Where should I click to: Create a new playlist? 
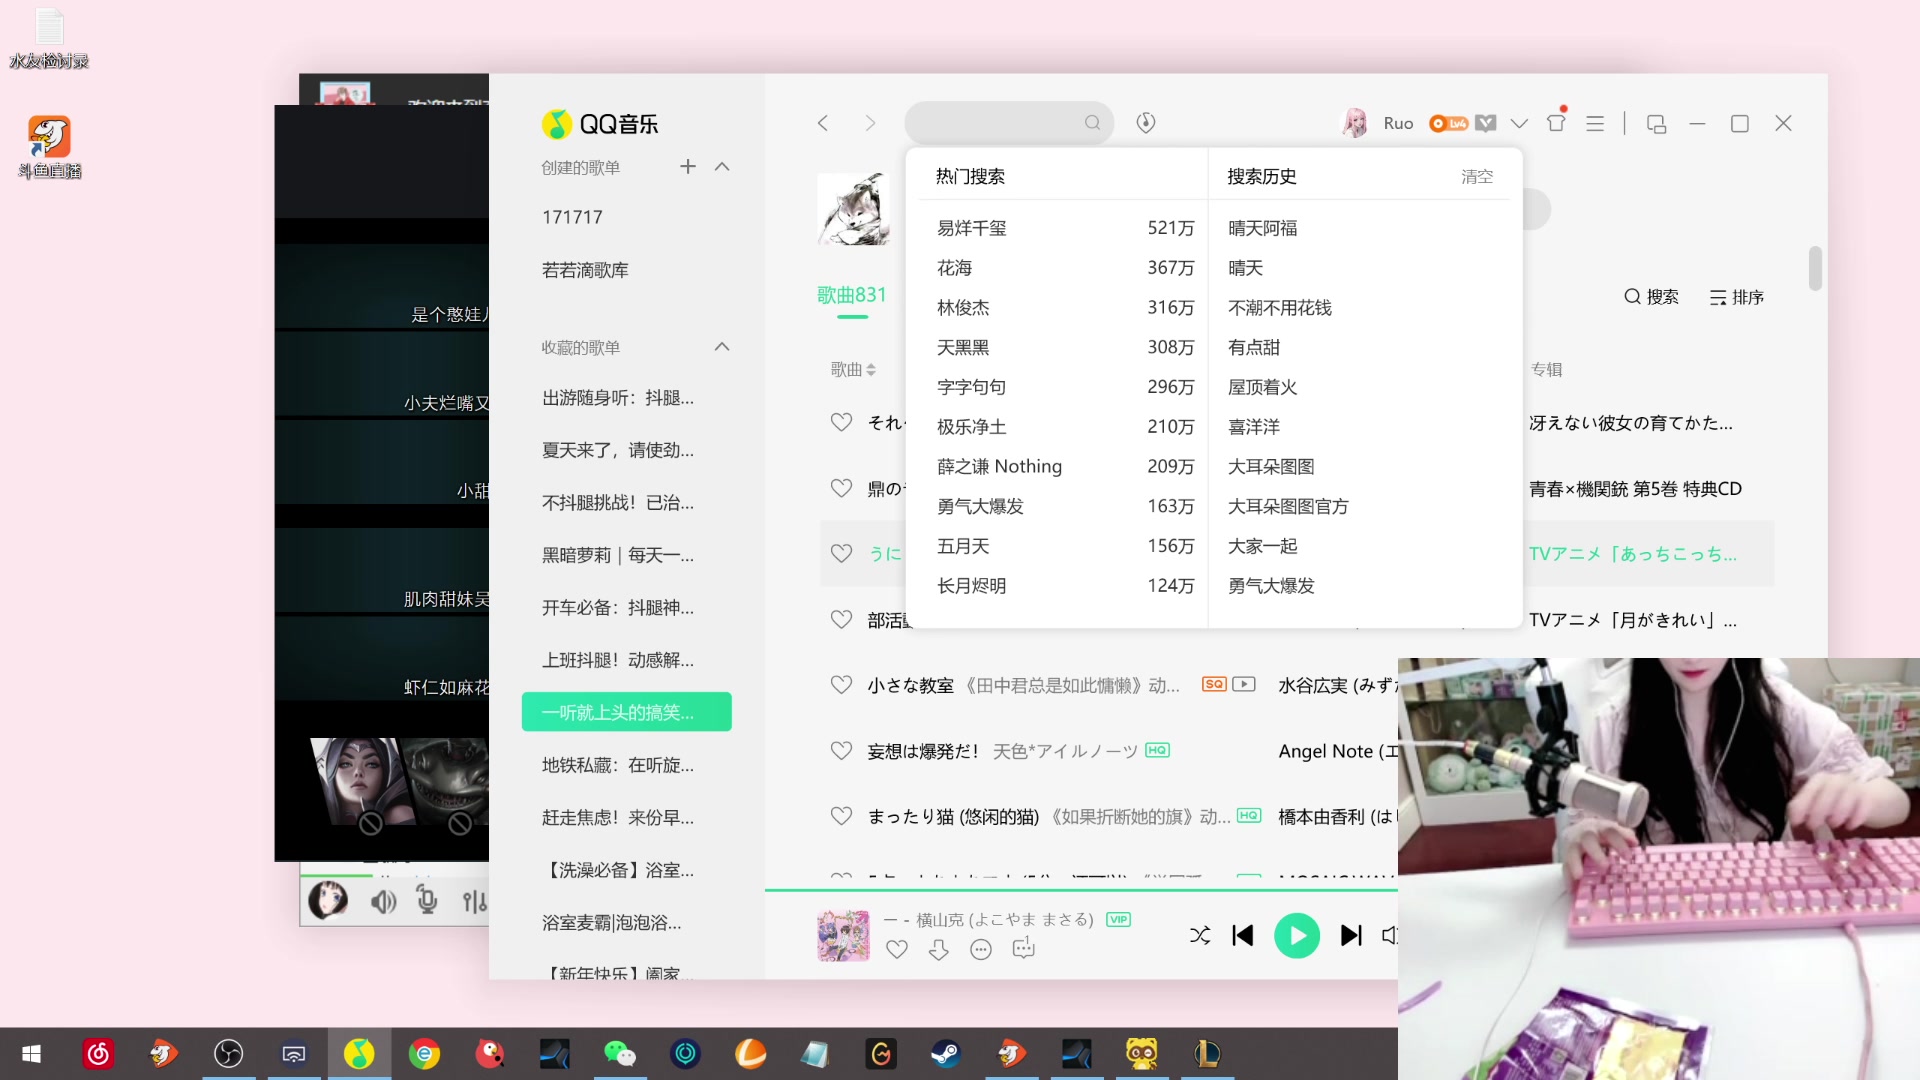[x=688, y=167]
